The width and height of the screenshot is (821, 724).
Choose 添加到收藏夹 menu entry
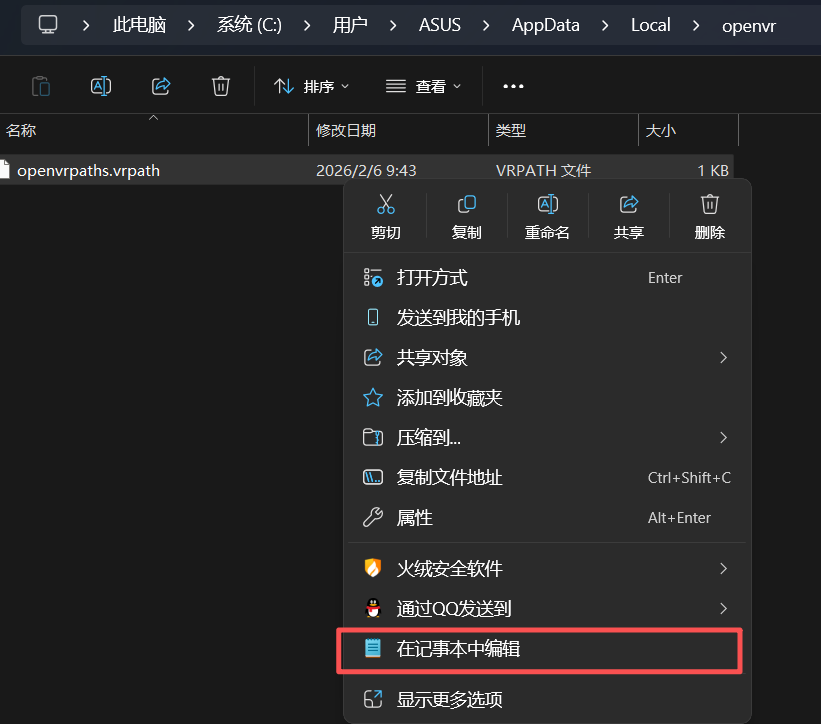(547, 398)
